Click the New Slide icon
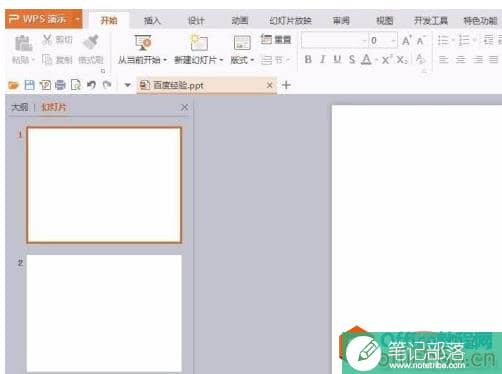Screen dimensions: 502x374 199,43
